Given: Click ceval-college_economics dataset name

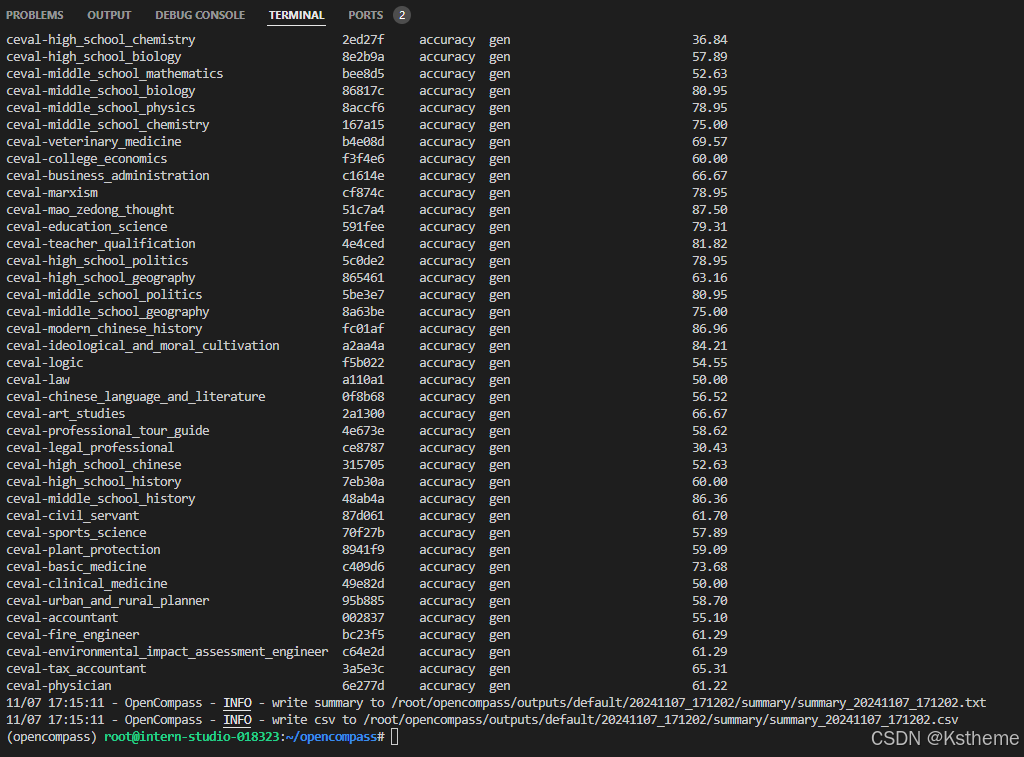Looking at the screenshot, I should pos(86,159).
